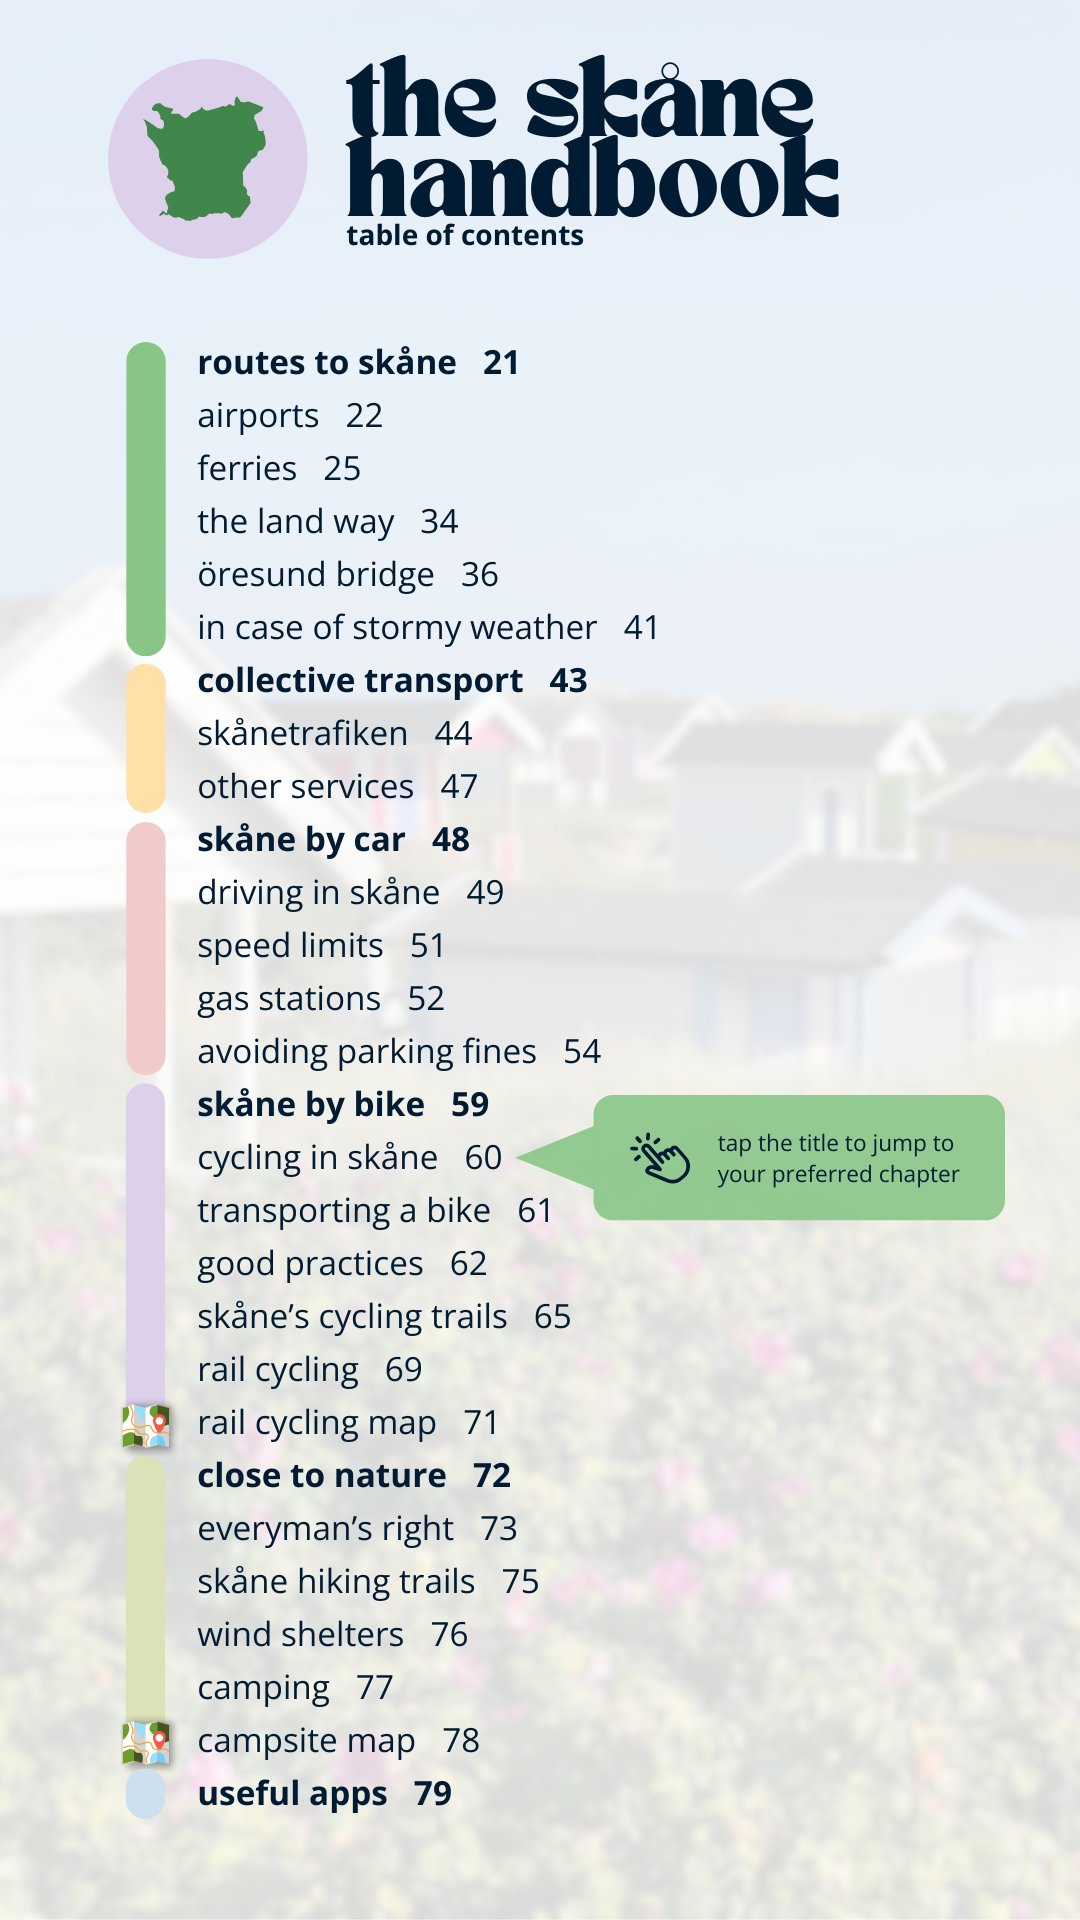Click the green routes chapter color bar
This screenshot has height=1920, width=1080.
pyautogui.click(x=146, y=498)
